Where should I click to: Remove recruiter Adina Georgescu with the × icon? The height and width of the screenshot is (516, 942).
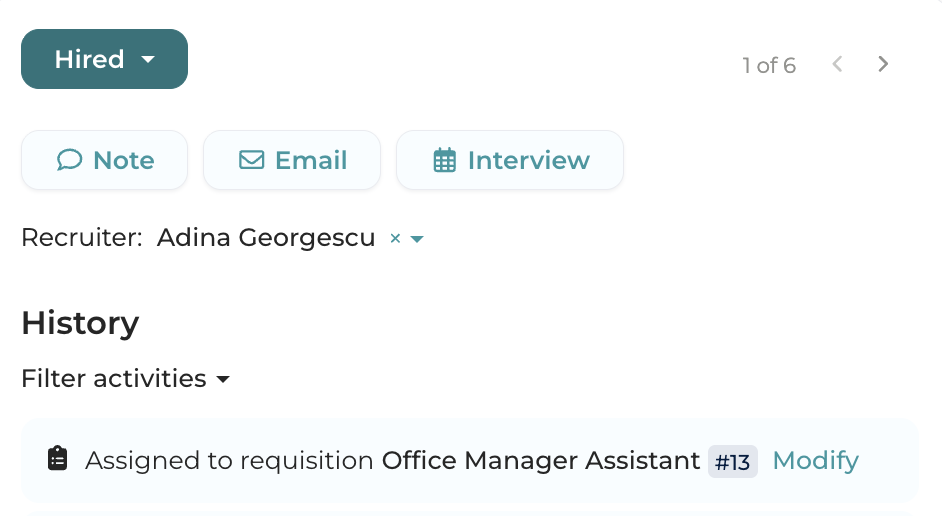coord(395,239)
